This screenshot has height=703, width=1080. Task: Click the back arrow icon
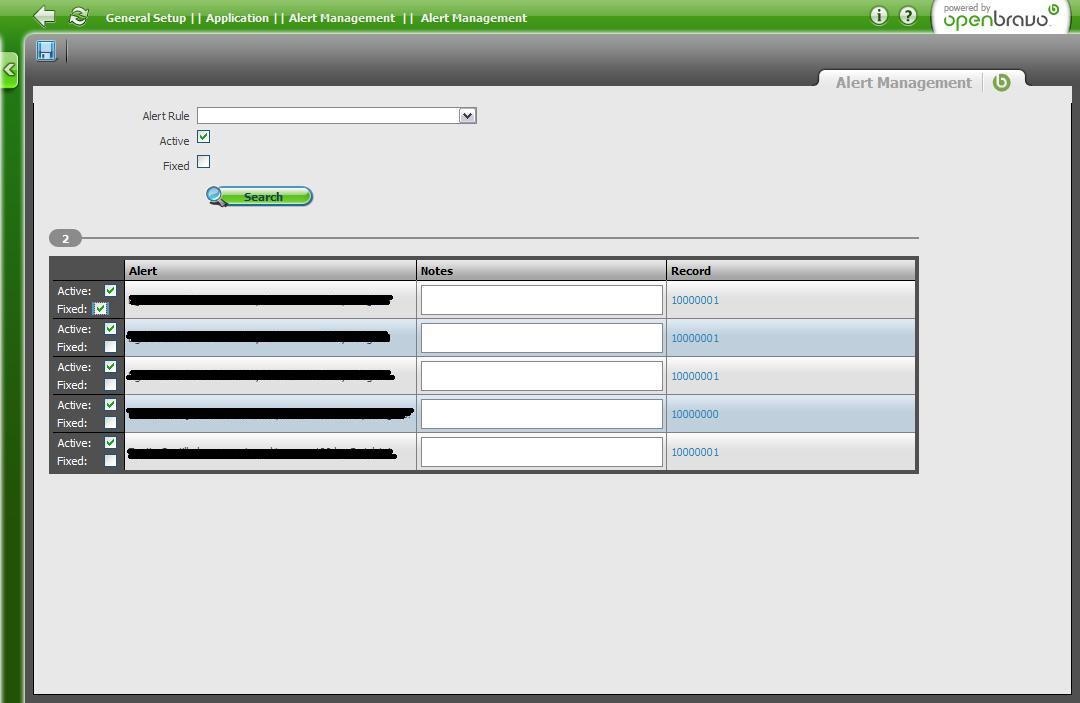click(x=44, y=16)
